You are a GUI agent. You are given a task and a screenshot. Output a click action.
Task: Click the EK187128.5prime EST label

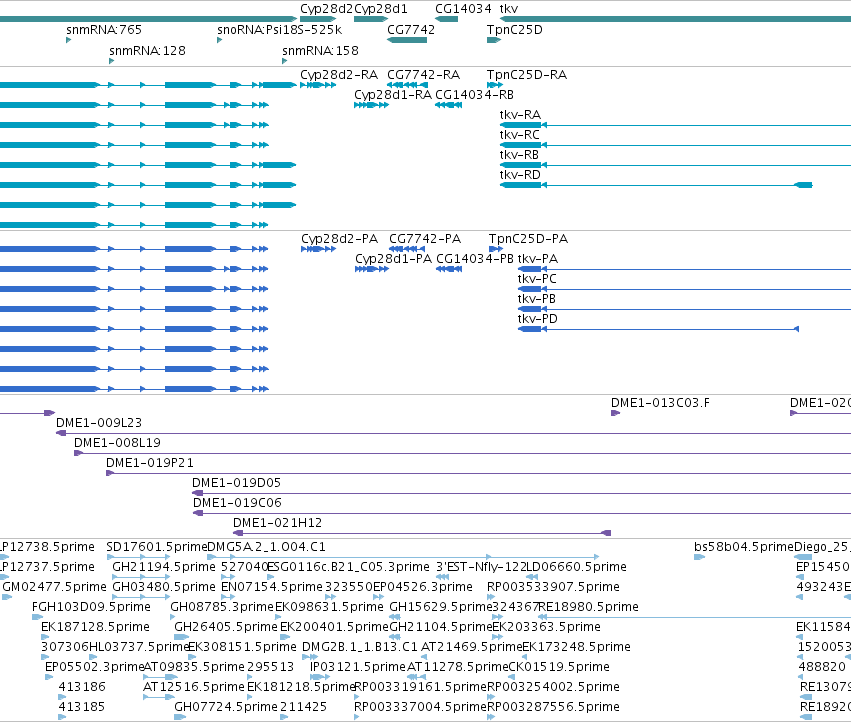pyautogui.click(x=95, y=628)
